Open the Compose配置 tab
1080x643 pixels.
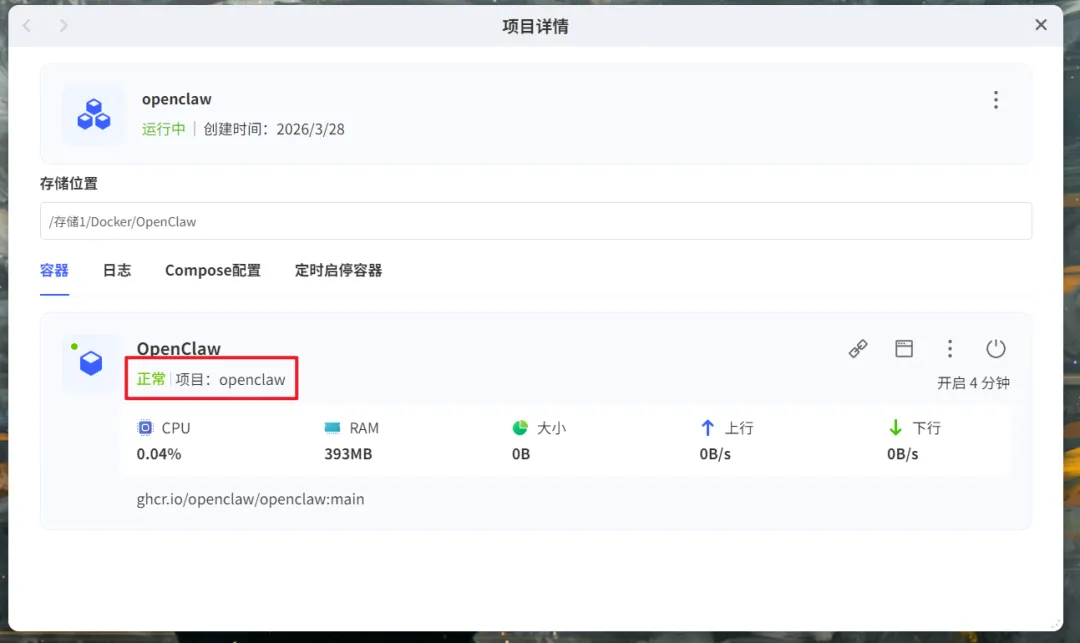pos(213,270)
